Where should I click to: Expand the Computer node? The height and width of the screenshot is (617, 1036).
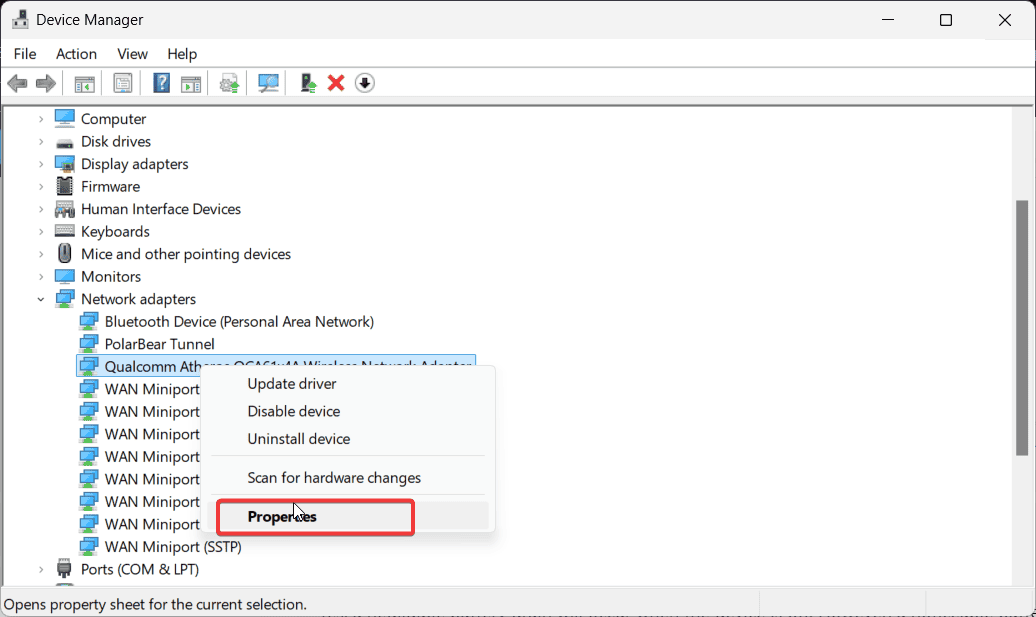pos(41,119)
